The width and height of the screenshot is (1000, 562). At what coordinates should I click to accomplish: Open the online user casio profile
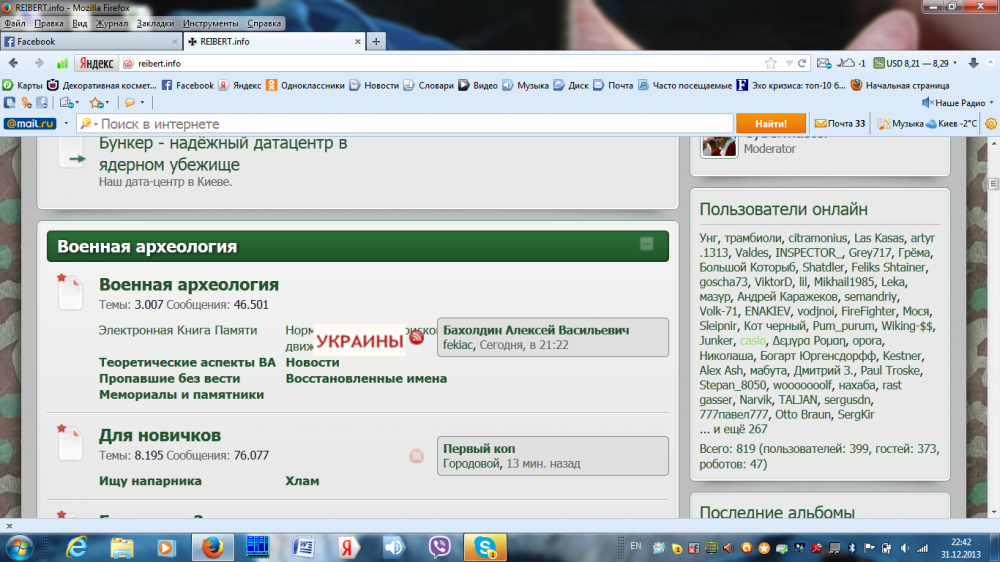tap(753, 341)
